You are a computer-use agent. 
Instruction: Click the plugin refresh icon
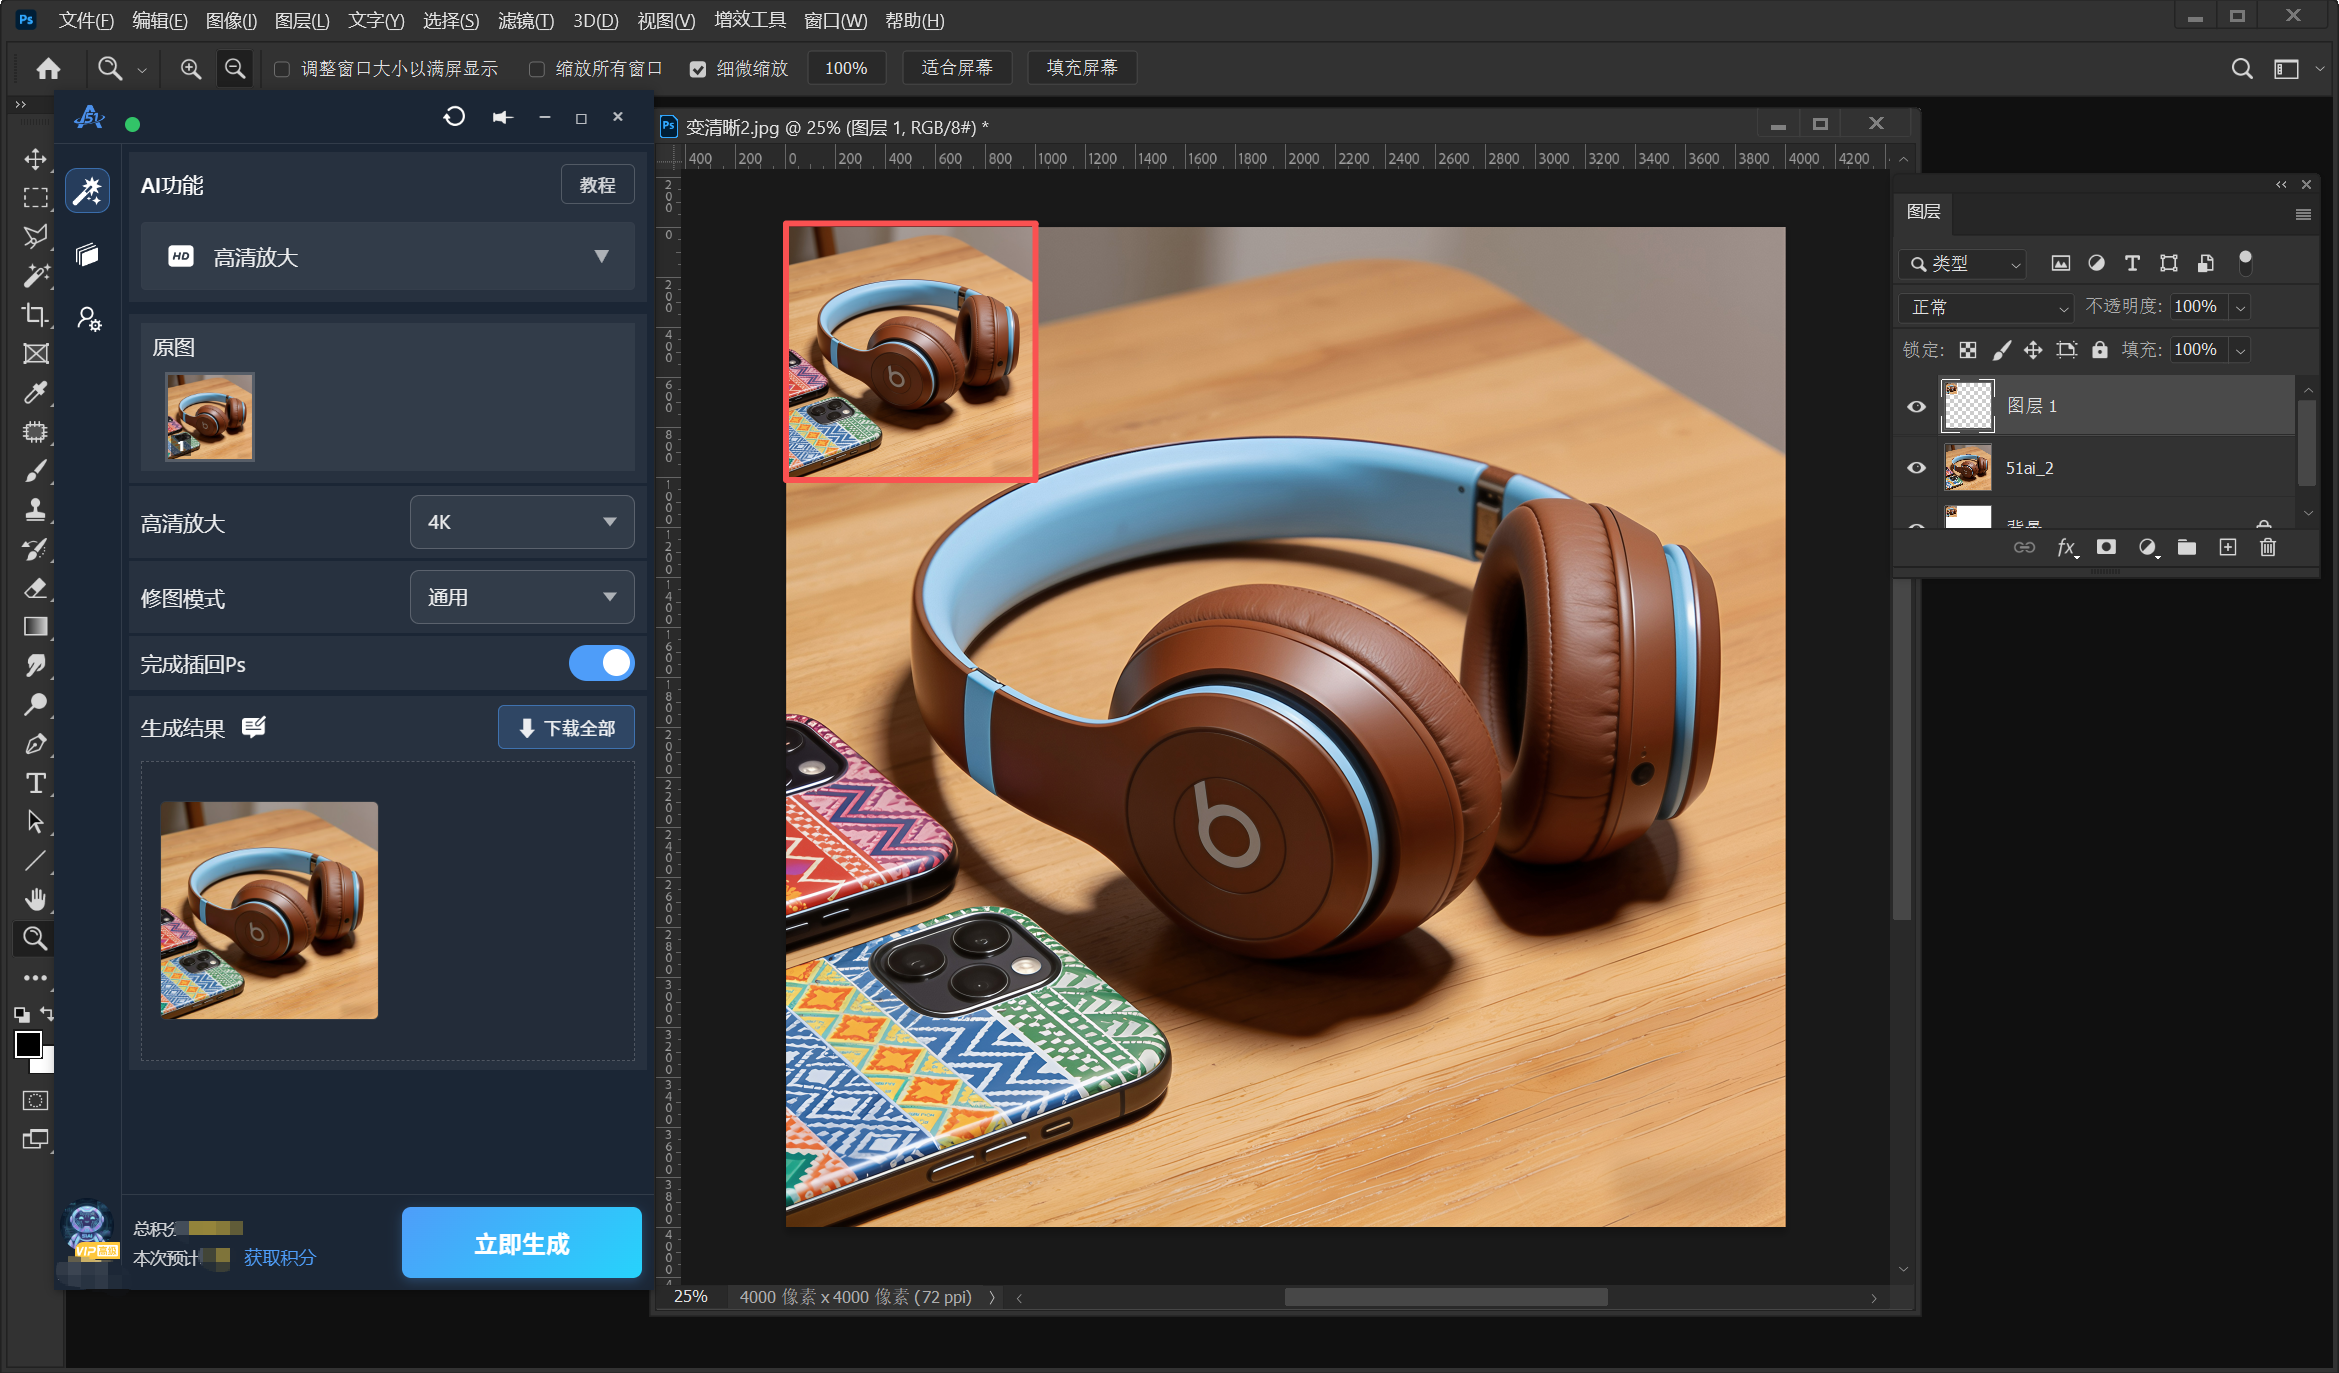[454, 117]
